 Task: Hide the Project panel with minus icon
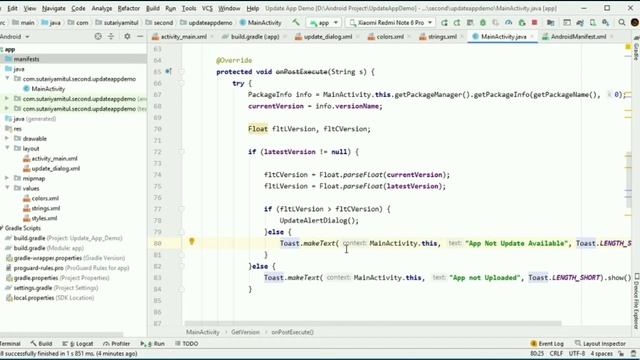coord(140,36)
